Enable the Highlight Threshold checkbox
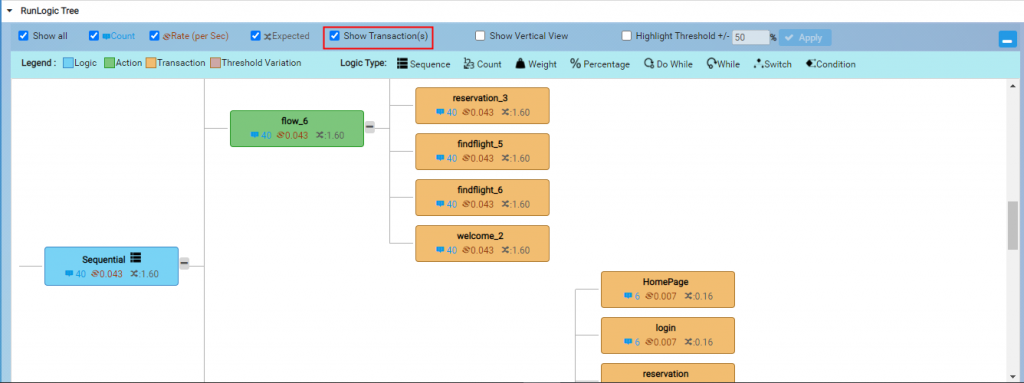This screenshot has width=1024, height=383. coord(626,36)
